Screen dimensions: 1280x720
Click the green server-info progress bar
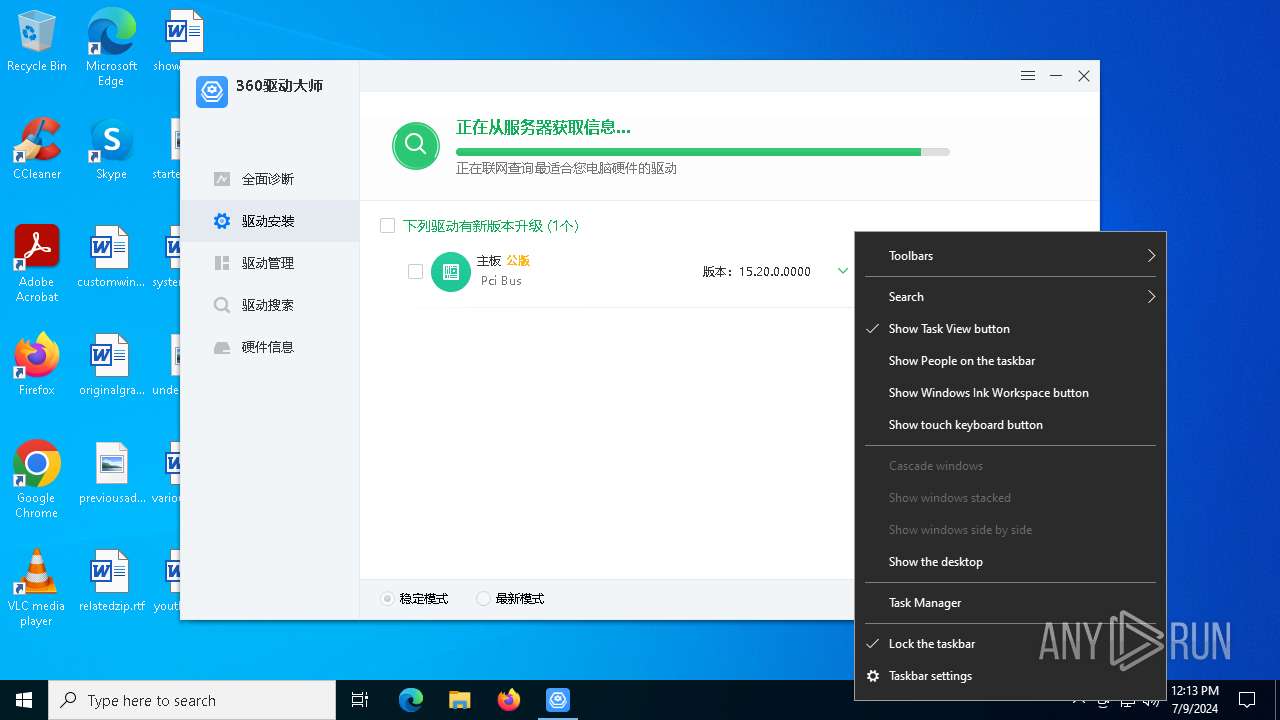tap(703, 152)
